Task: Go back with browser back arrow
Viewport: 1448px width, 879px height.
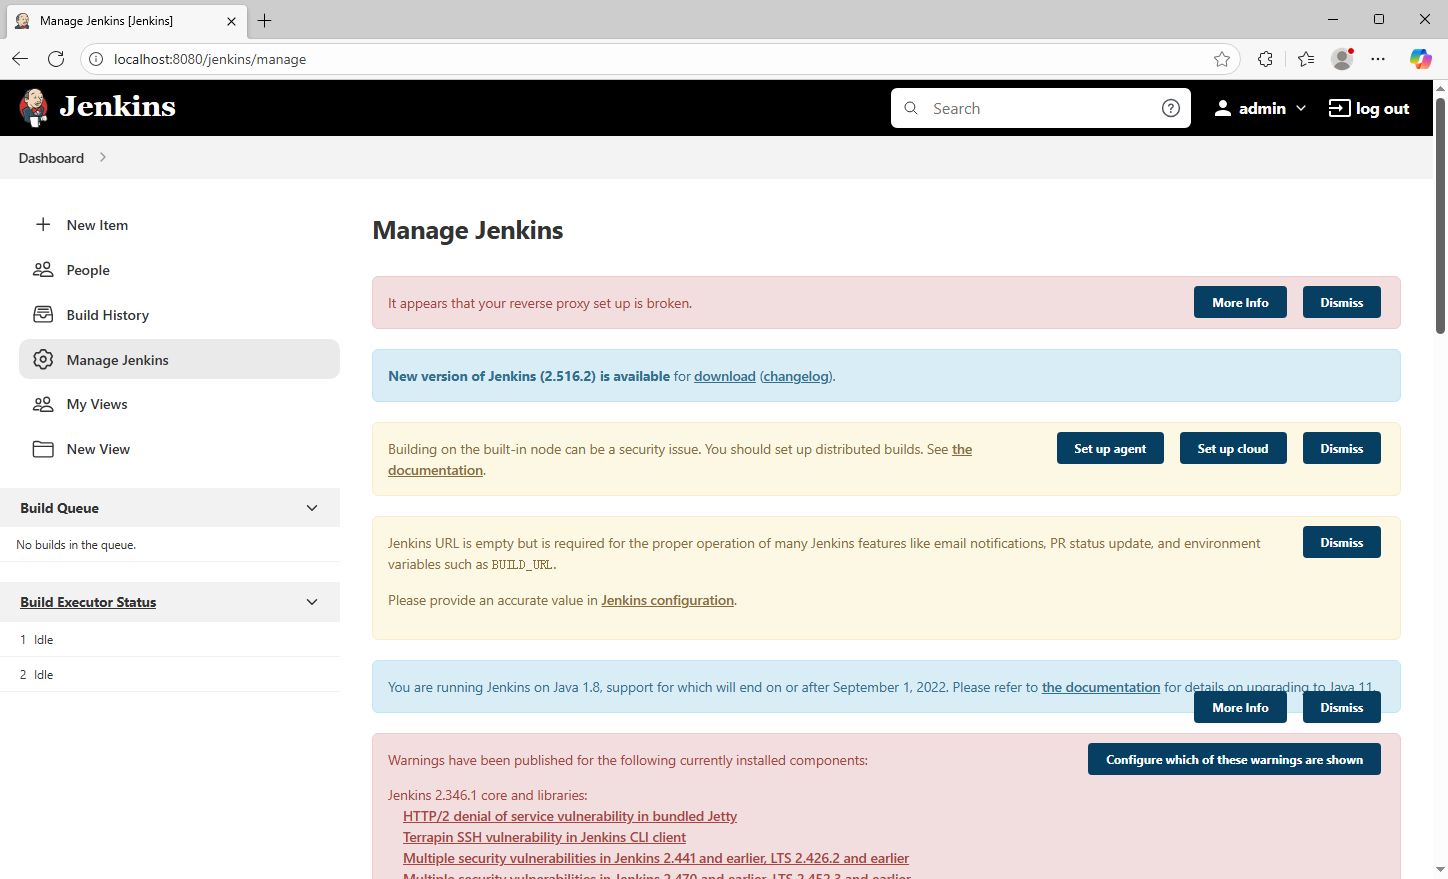Action: pos(20,59)
